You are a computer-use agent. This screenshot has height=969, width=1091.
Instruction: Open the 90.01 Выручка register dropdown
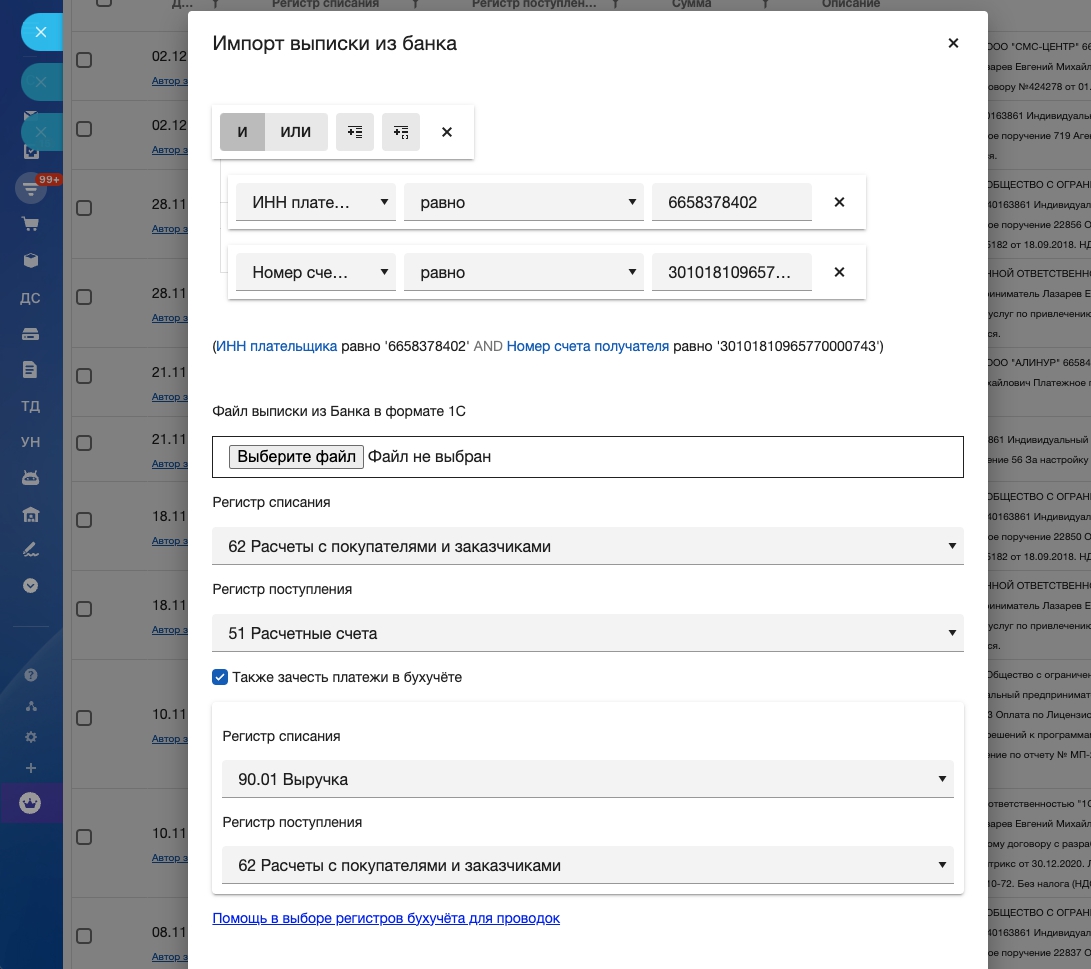(588, 779)
